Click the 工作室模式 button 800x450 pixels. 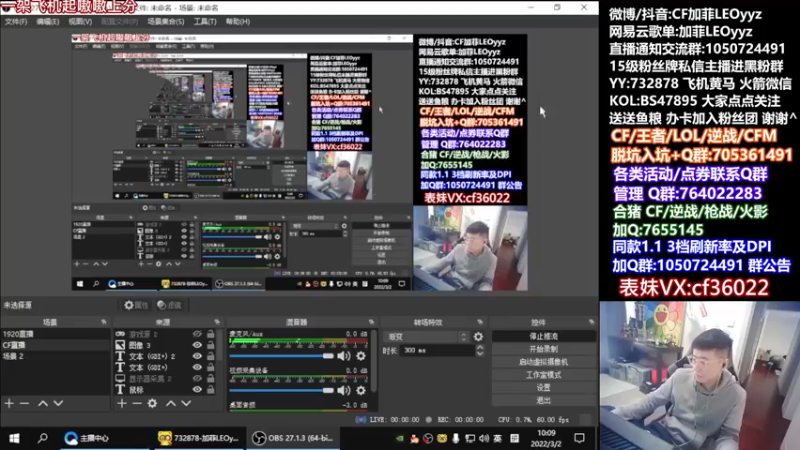point(543,374)
